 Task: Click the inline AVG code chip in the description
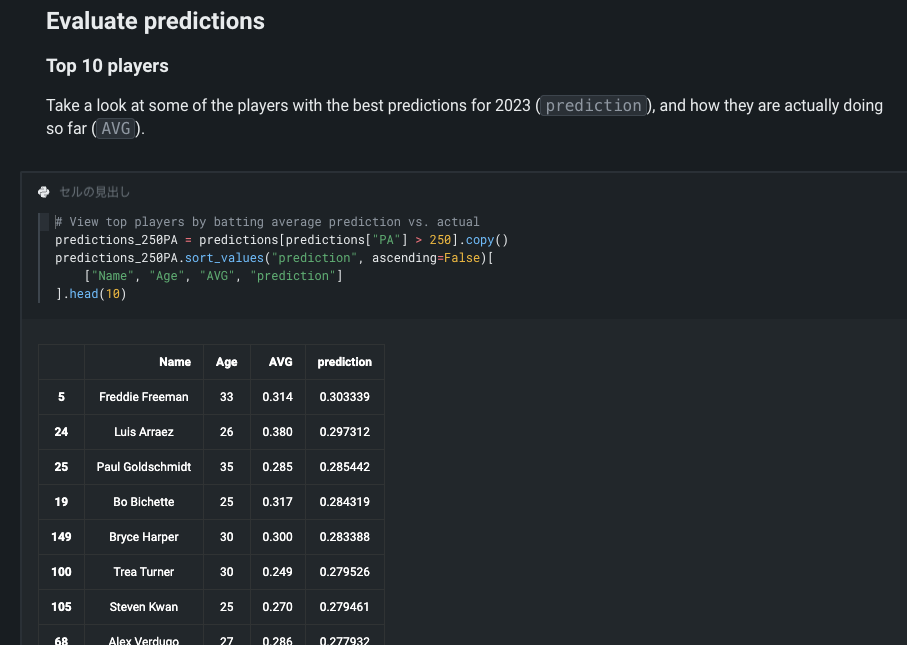coord(116,129)
